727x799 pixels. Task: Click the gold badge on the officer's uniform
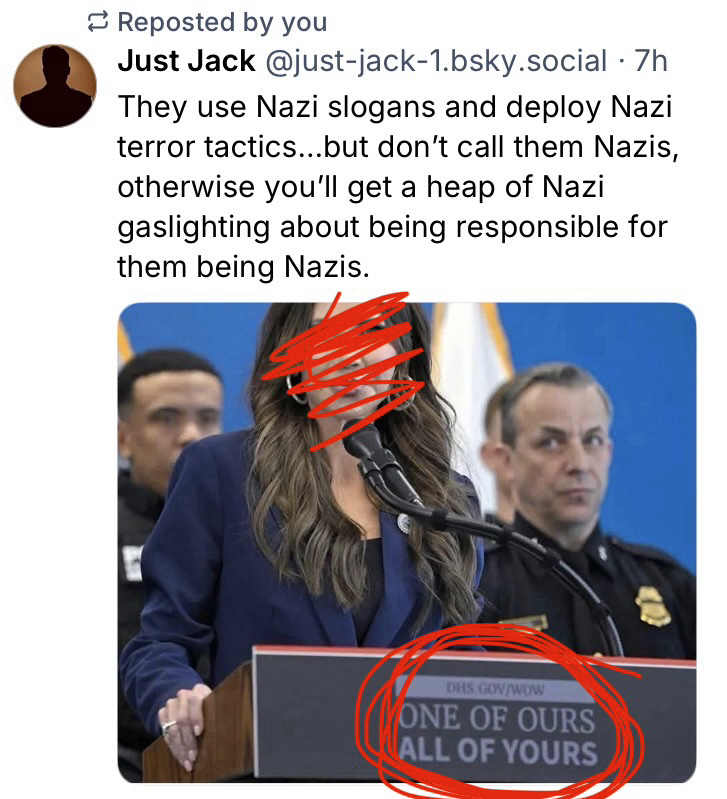pos(652,606)
